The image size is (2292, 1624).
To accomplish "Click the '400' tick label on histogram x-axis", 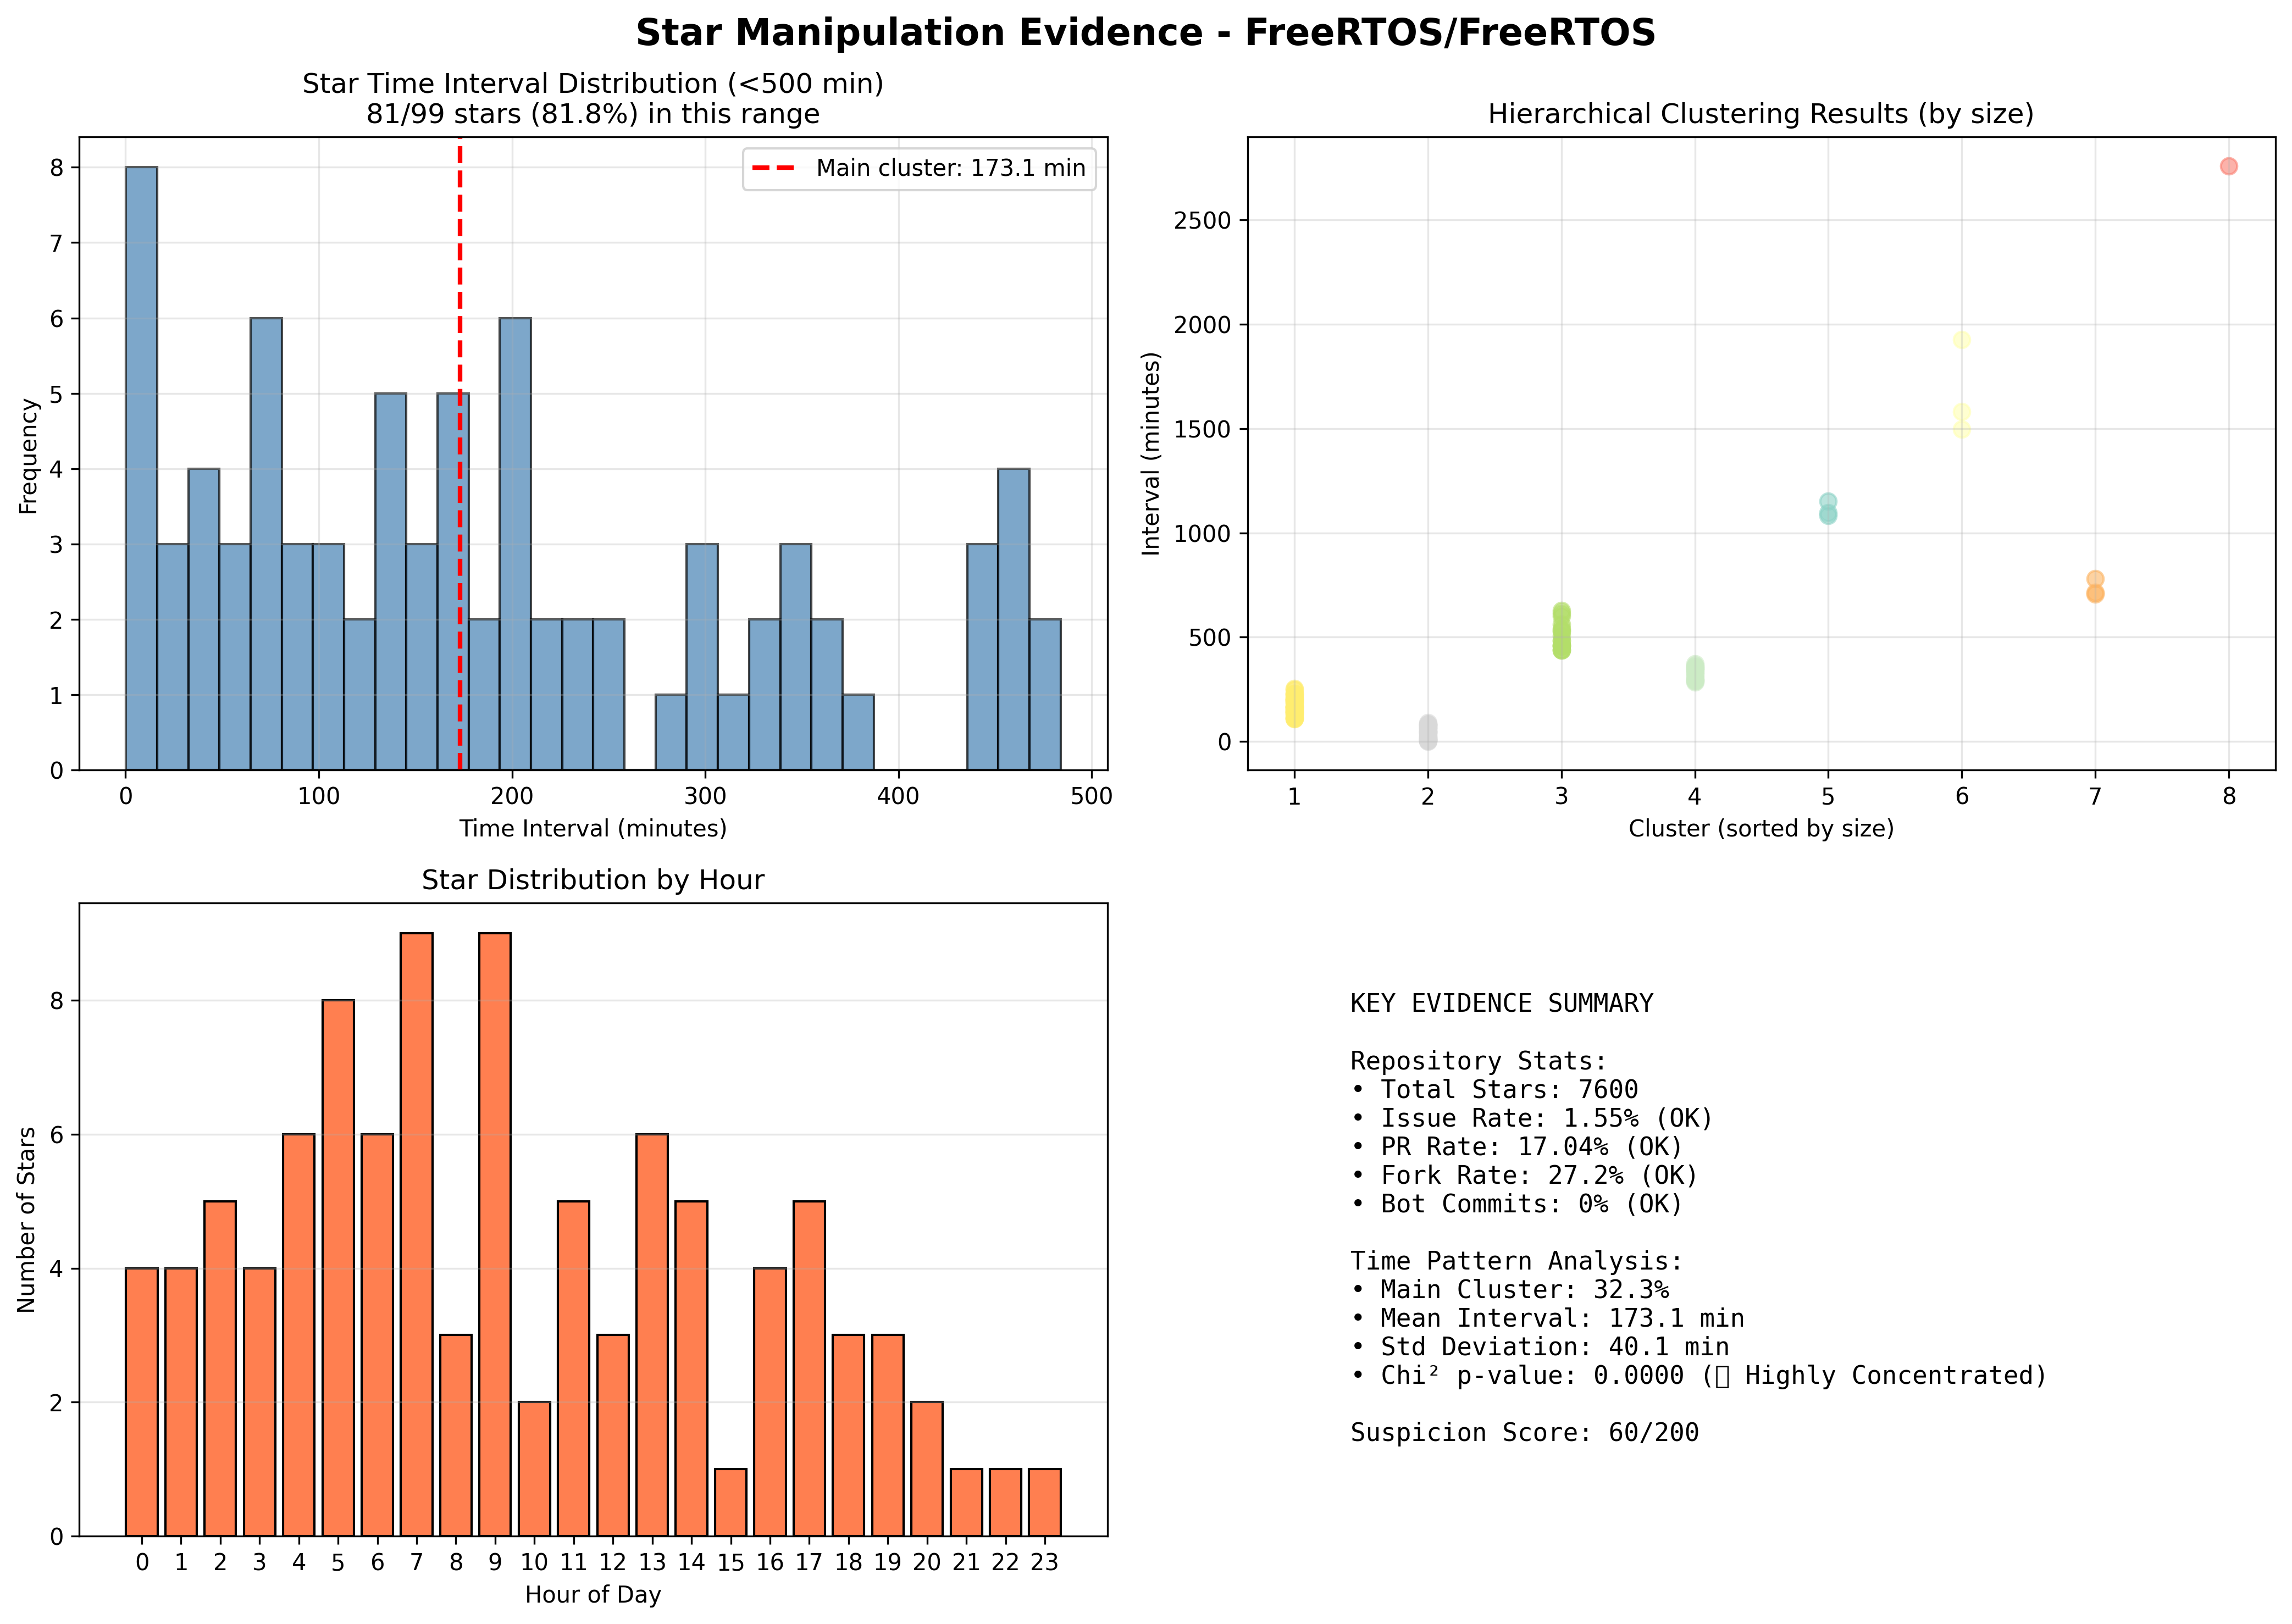I will [898, 797].
